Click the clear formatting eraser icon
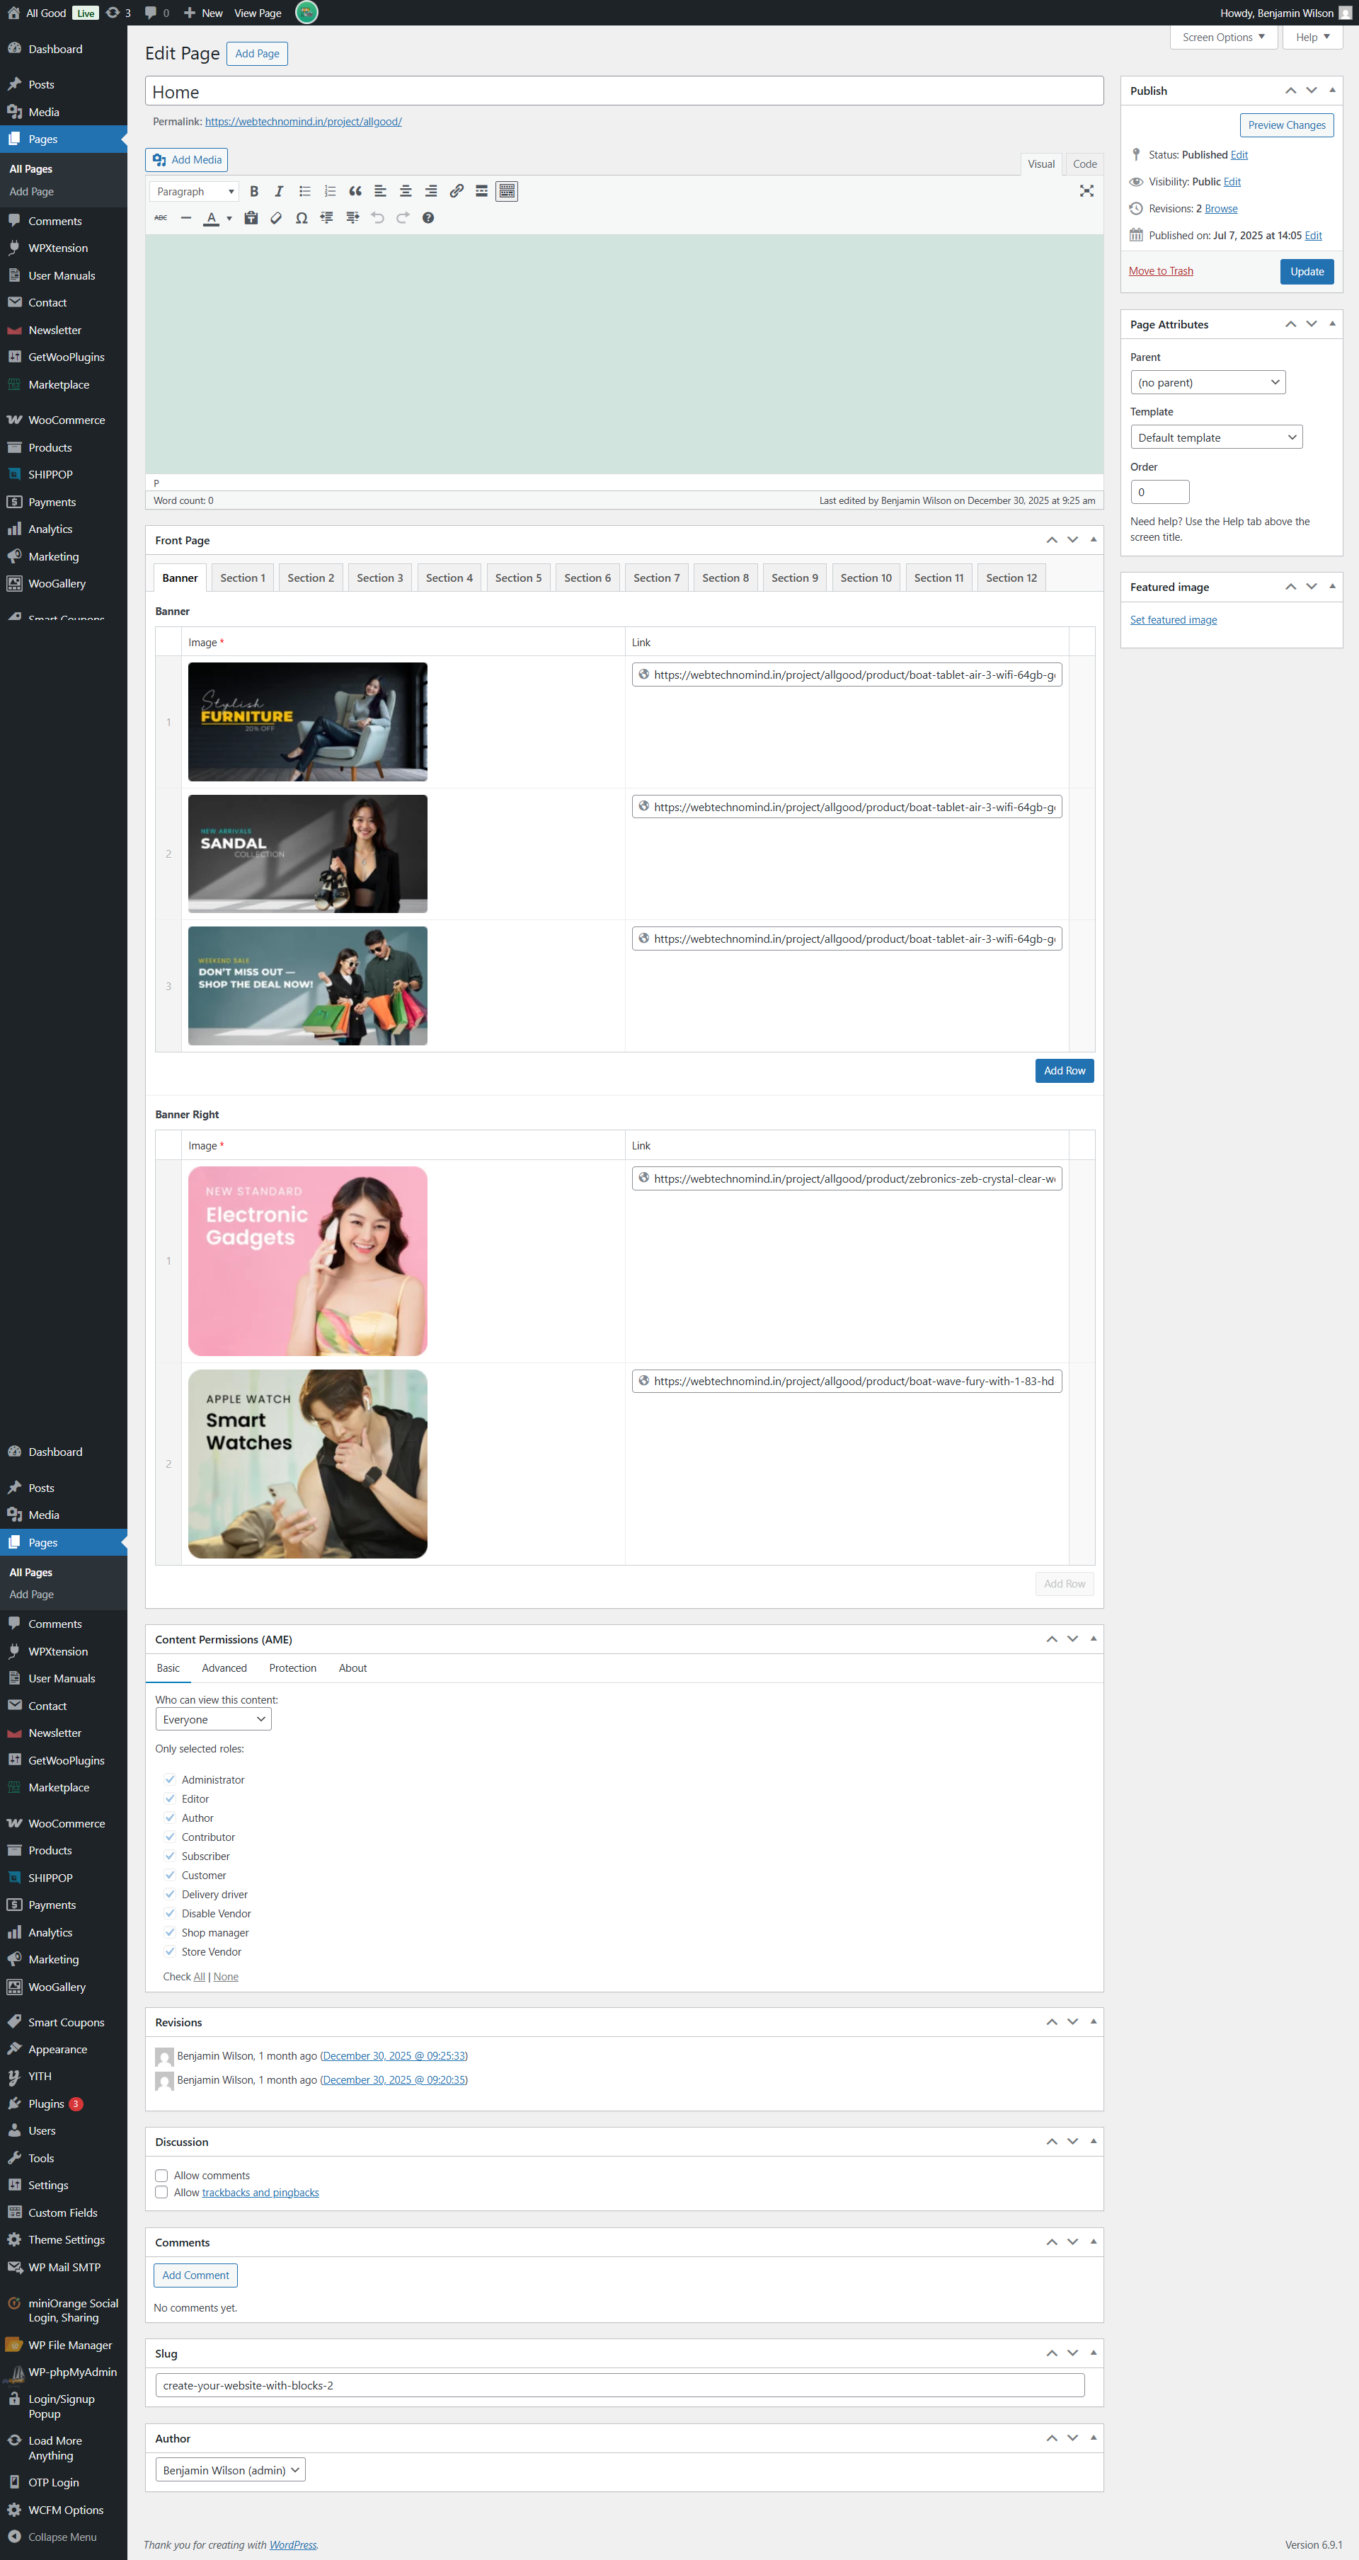1359x2560 pixels. [276, 218]
